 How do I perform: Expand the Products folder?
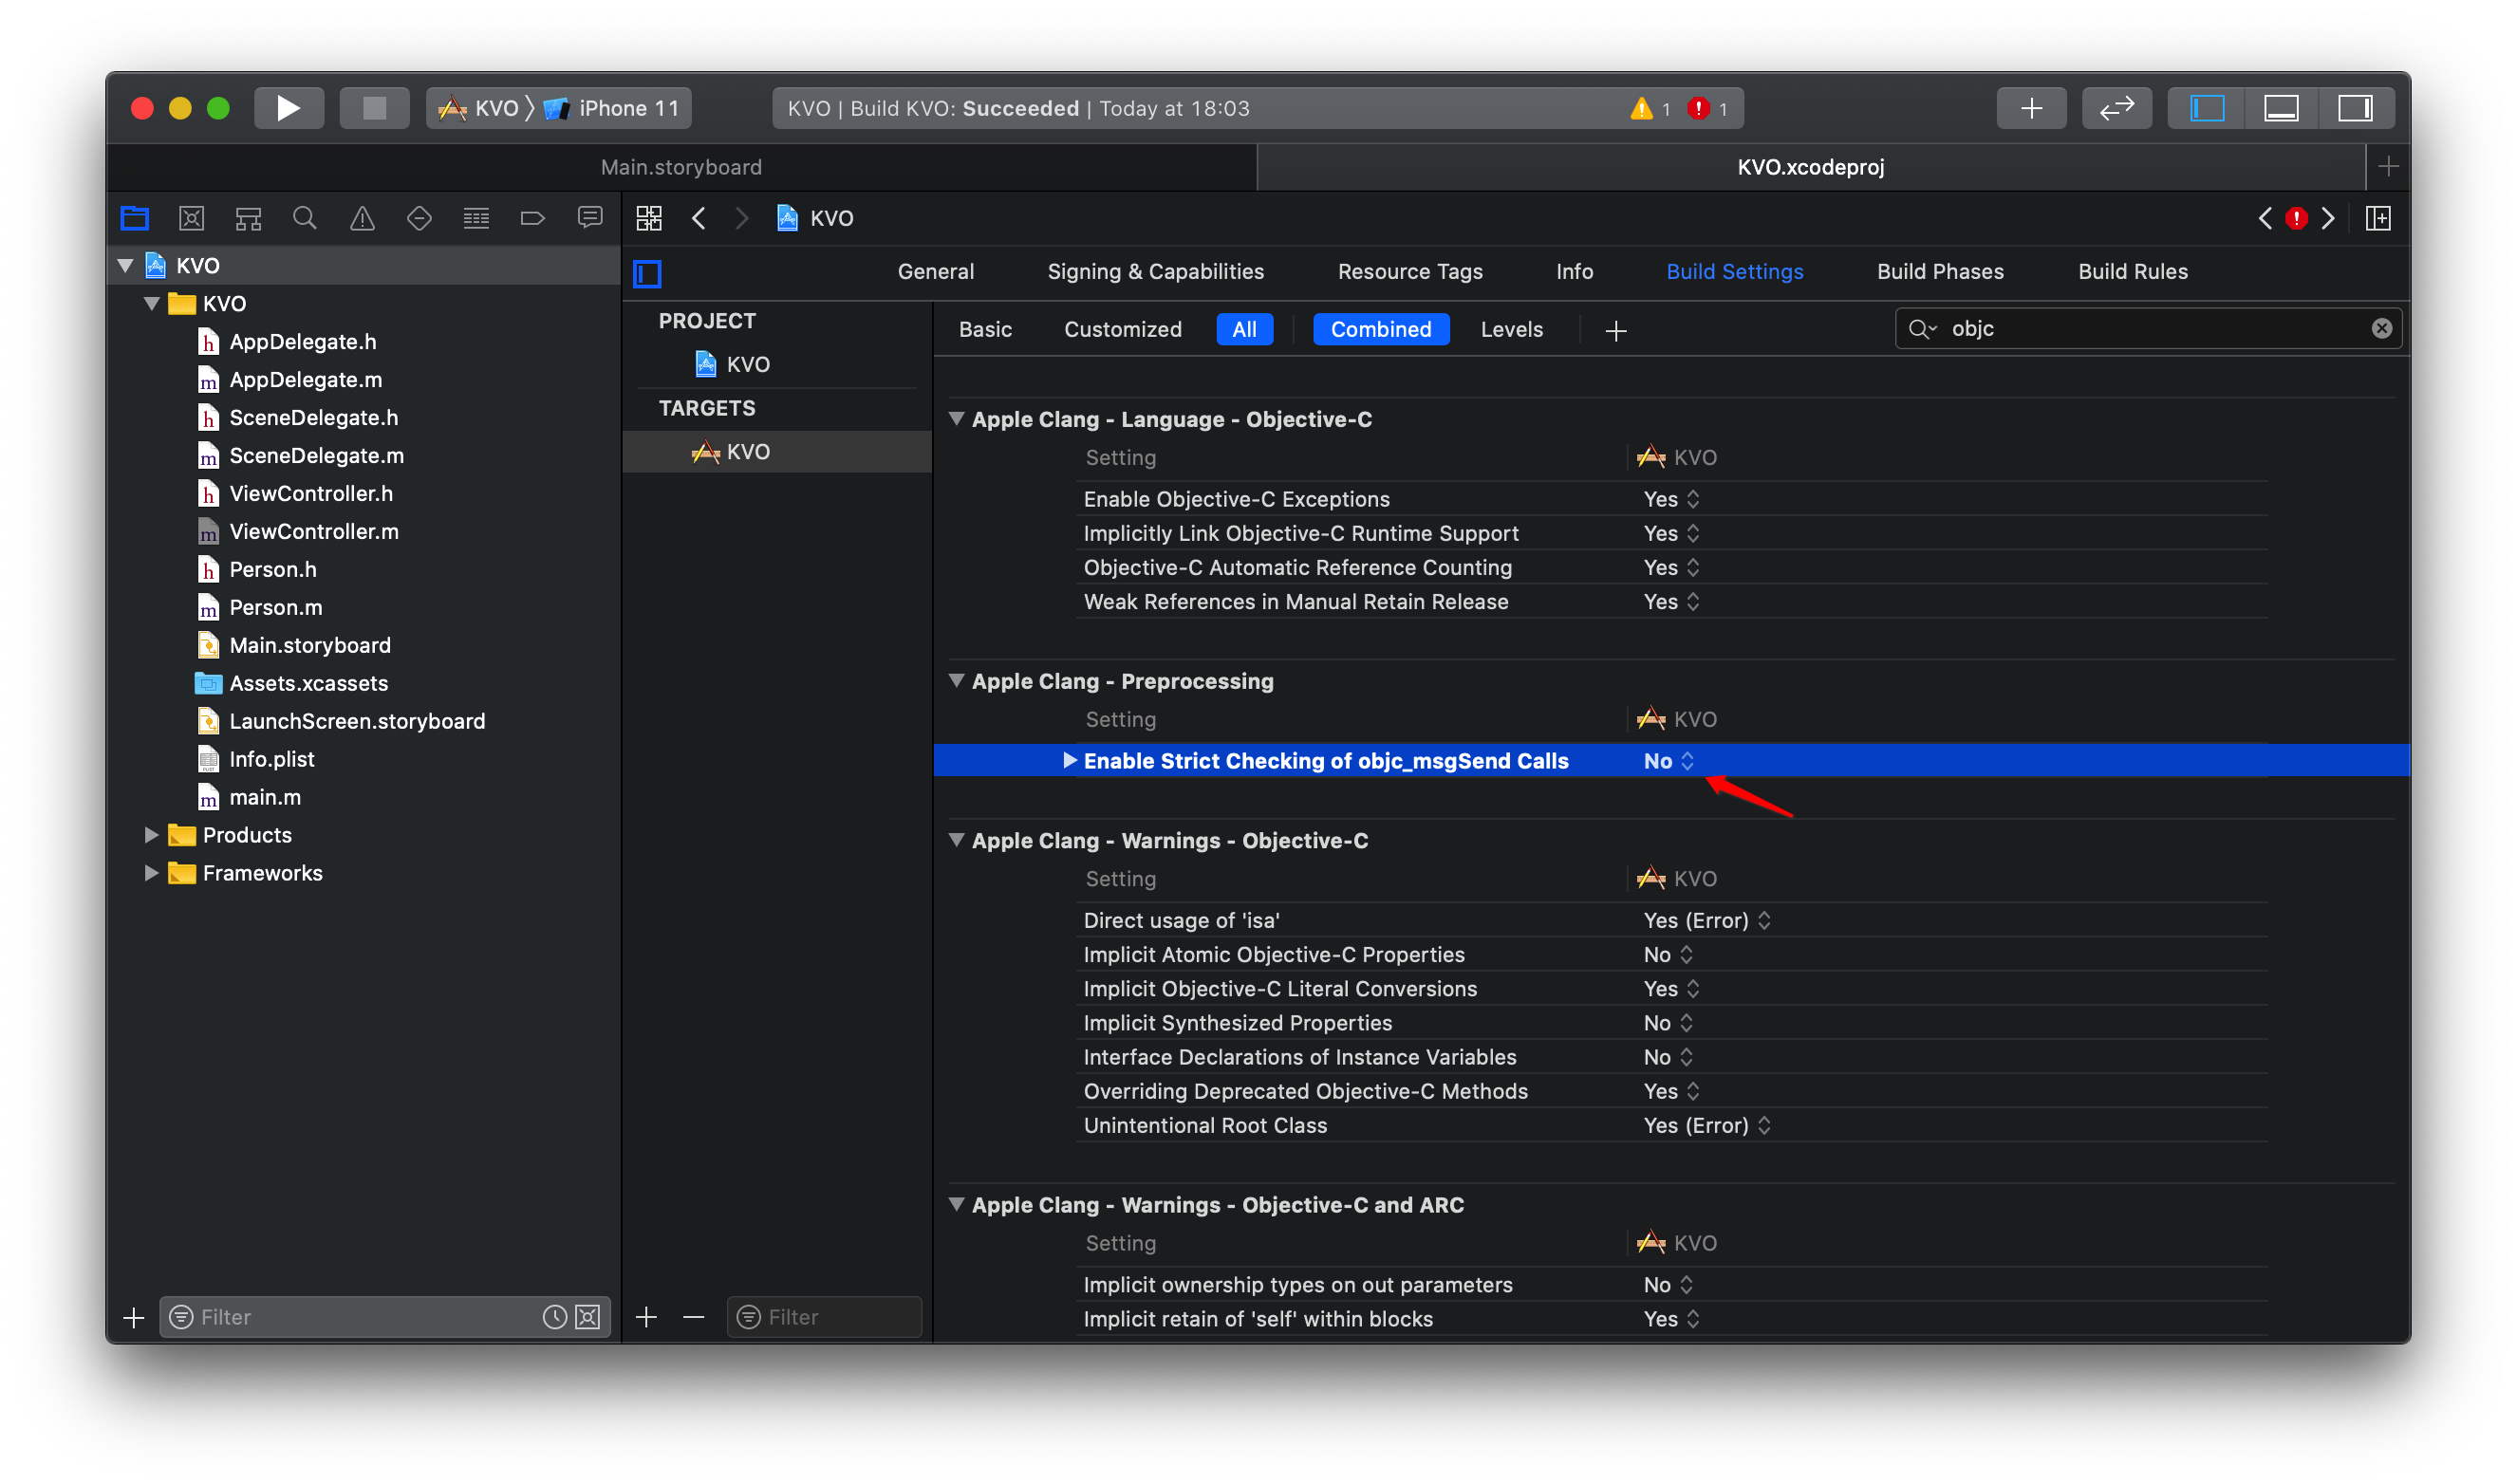pyautogui.click(x=152, y=835)
